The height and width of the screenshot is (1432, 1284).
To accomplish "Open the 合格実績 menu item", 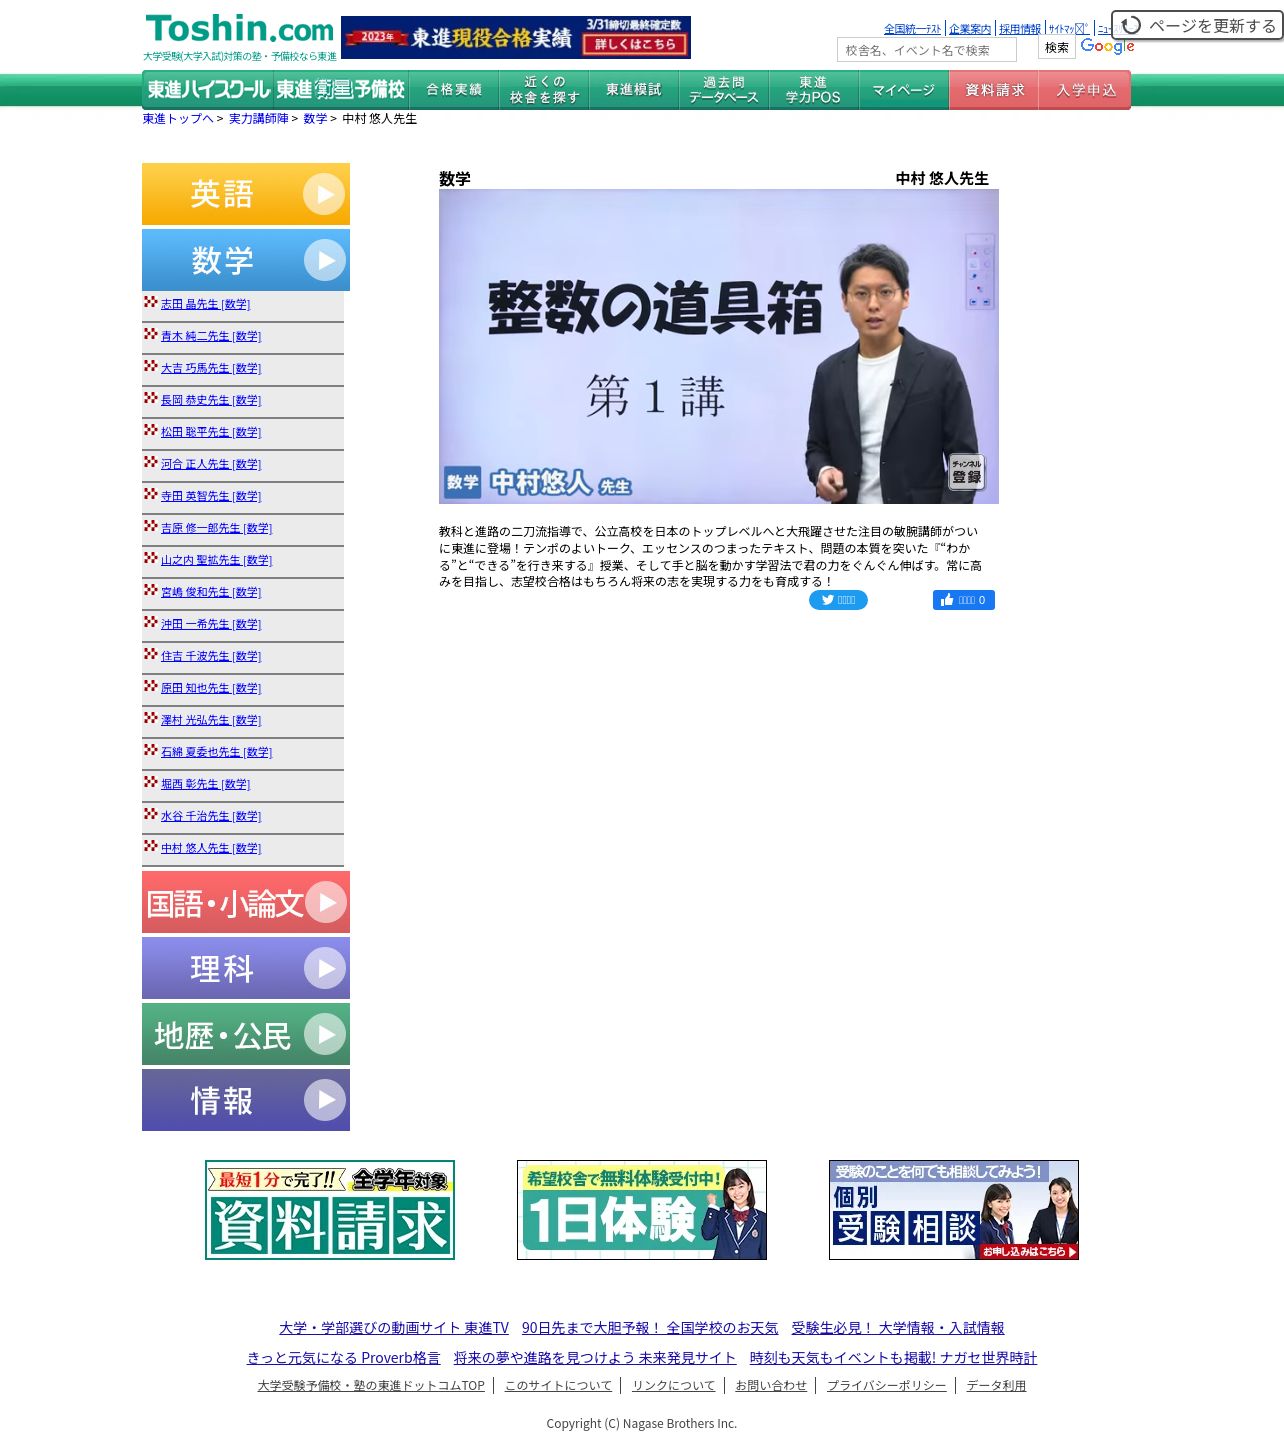I will point(454,90).
